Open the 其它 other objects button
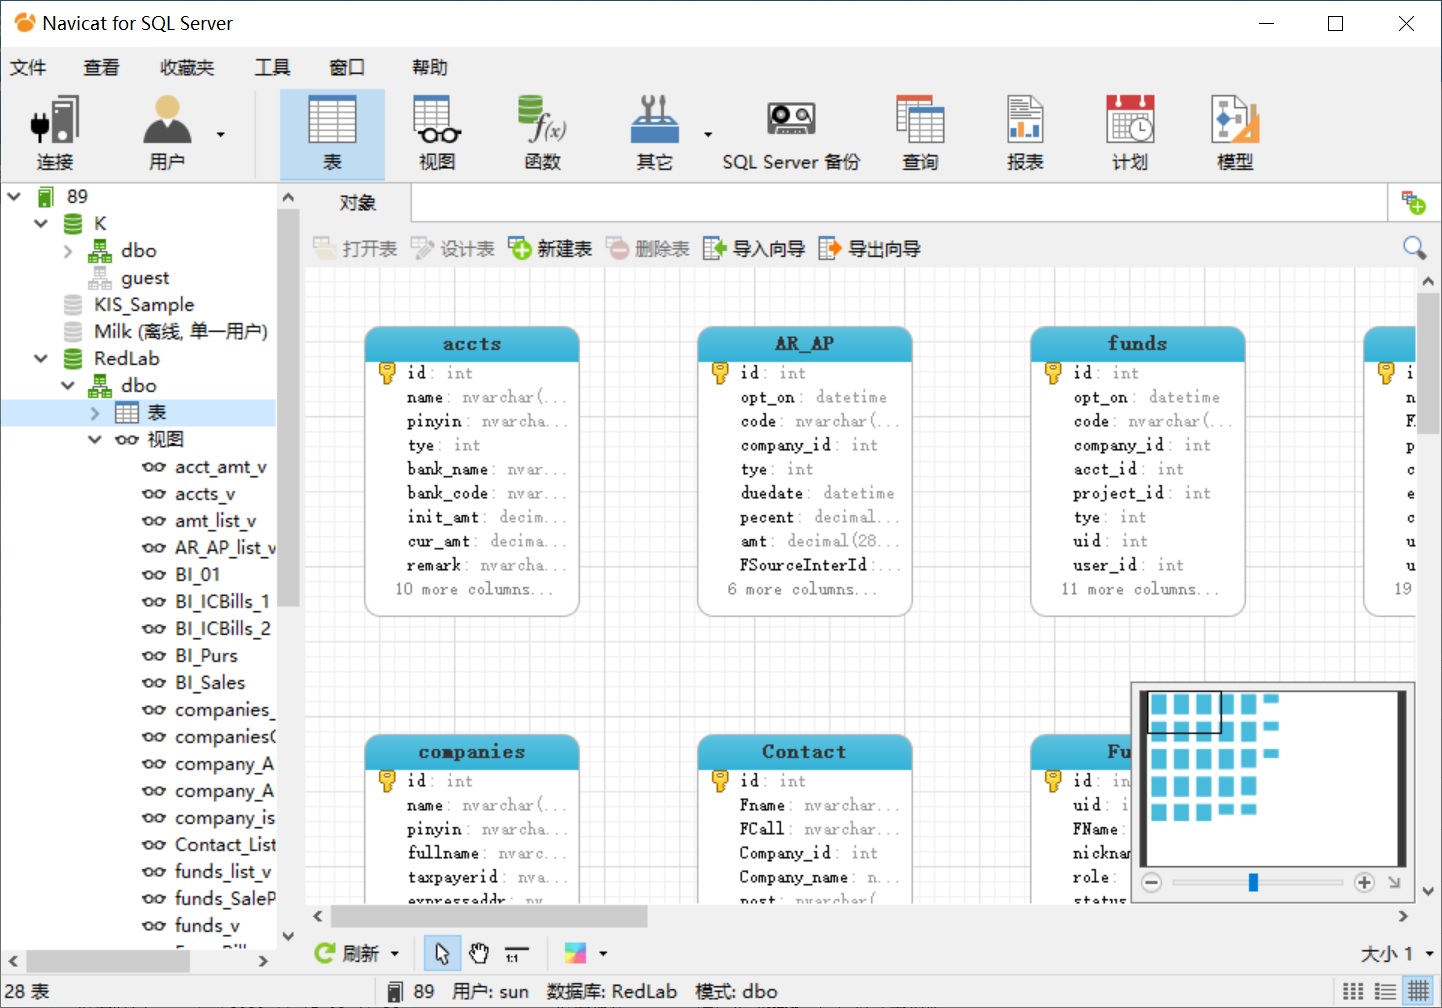 [655, 134]
